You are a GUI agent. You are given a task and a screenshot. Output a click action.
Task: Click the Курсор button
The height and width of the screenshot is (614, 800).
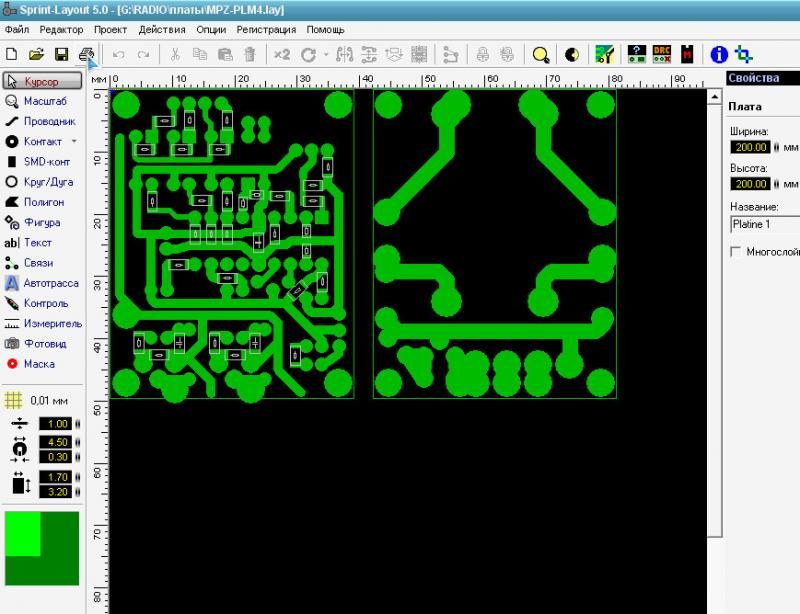tap(42, 81)
